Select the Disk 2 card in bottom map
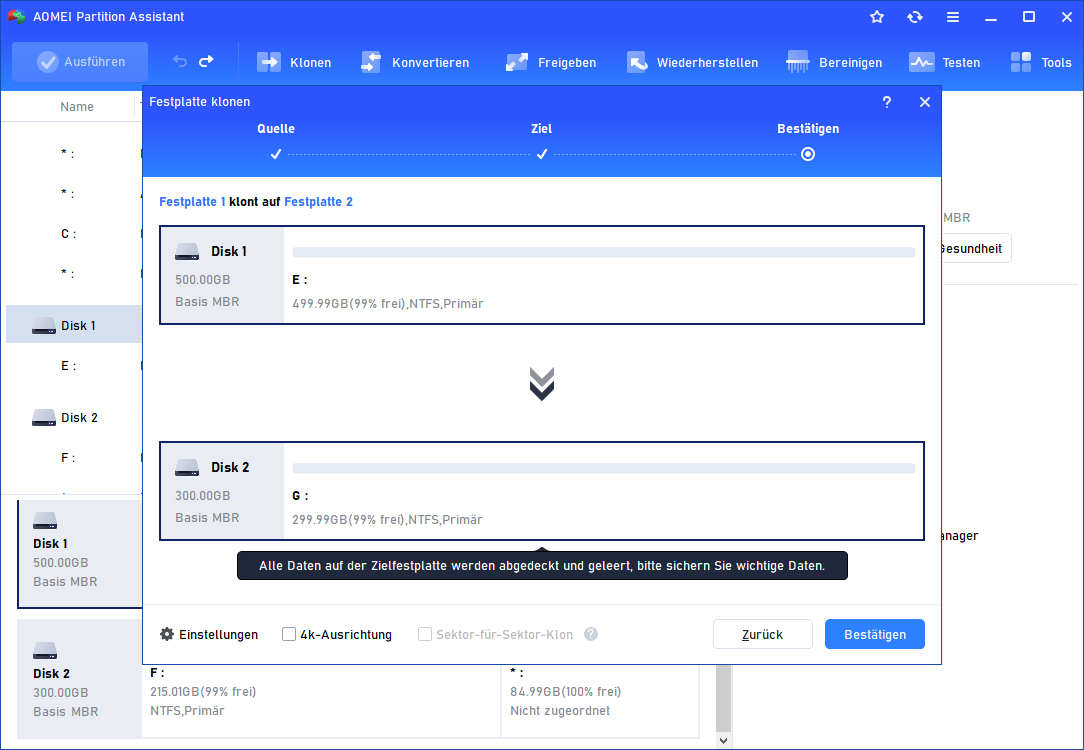Screen dimensions: 1084x750 [x=80, y=679]
